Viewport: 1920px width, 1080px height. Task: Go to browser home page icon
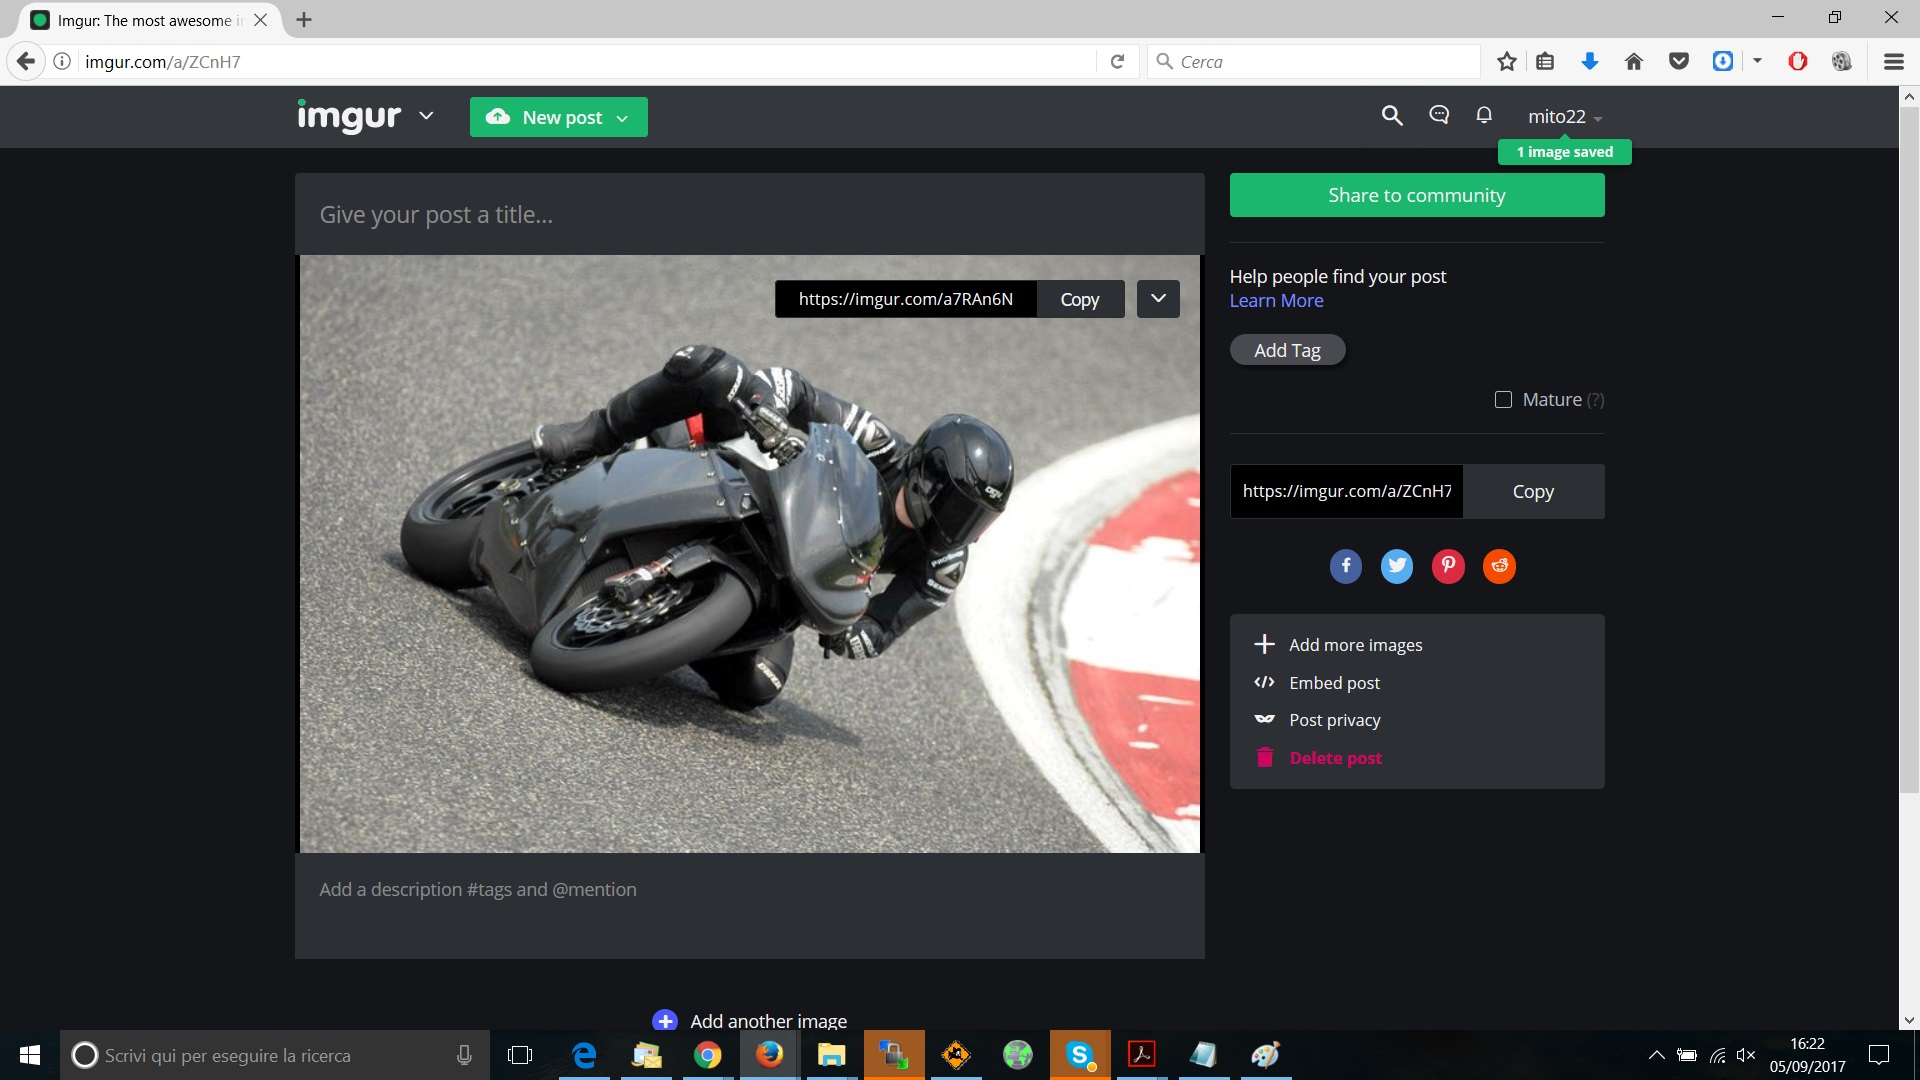(x=1634, y=62)
